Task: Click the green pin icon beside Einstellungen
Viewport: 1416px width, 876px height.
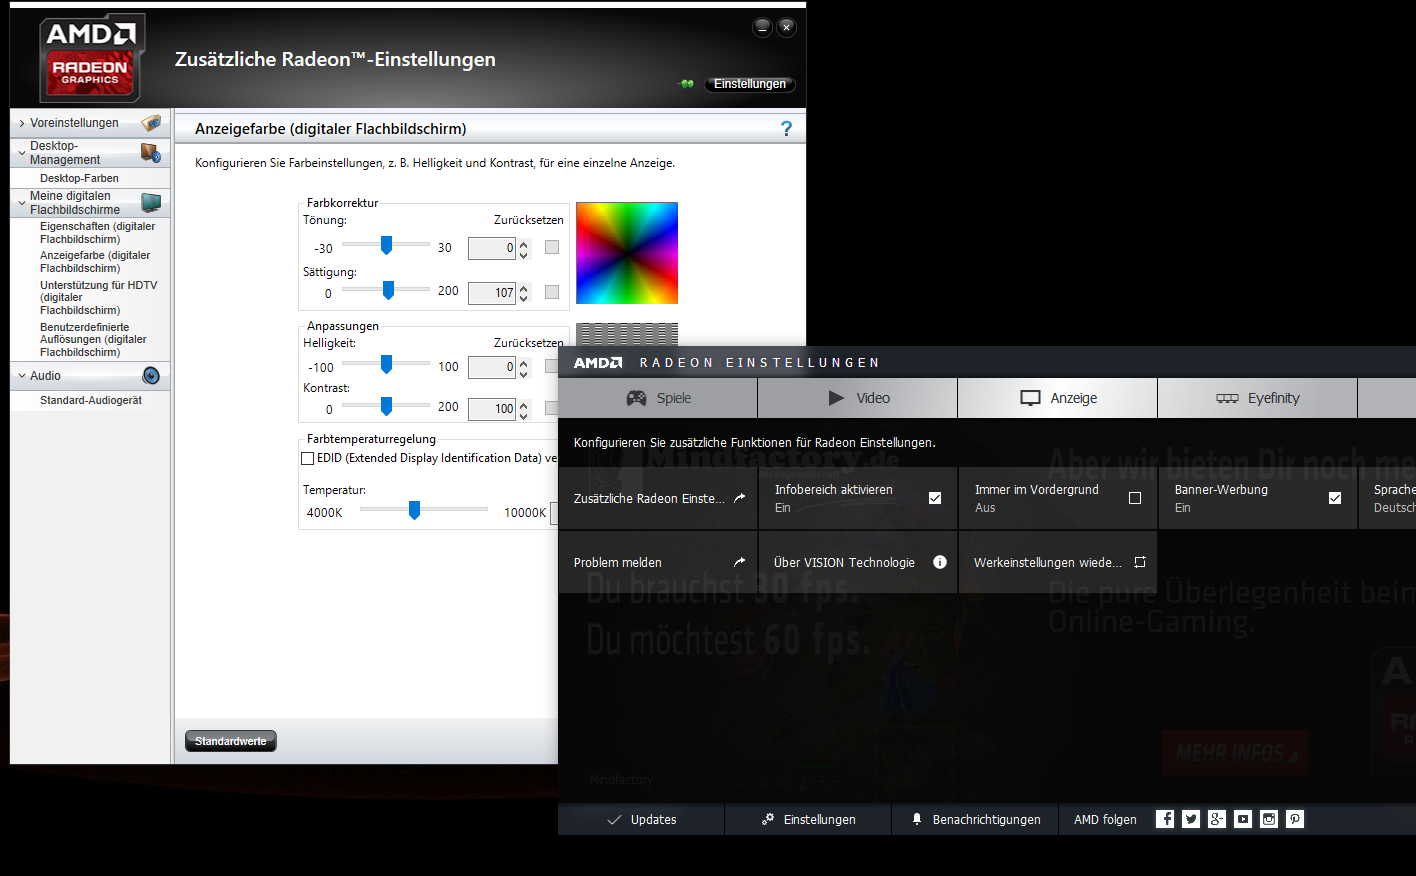Action: (687, 84)
